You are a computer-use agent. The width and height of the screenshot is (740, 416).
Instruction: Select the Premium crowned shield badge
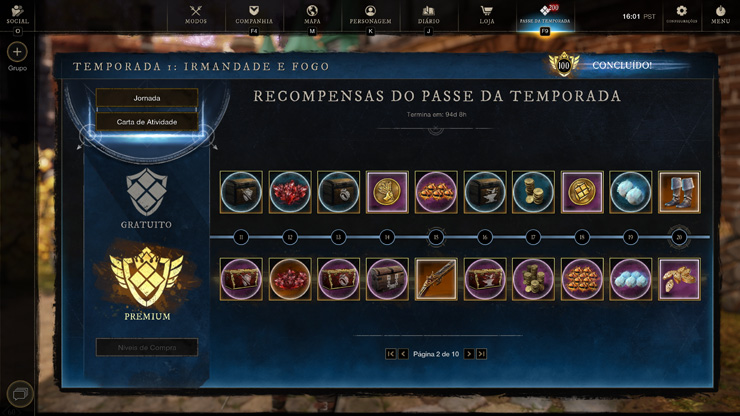tap(147, 276)
